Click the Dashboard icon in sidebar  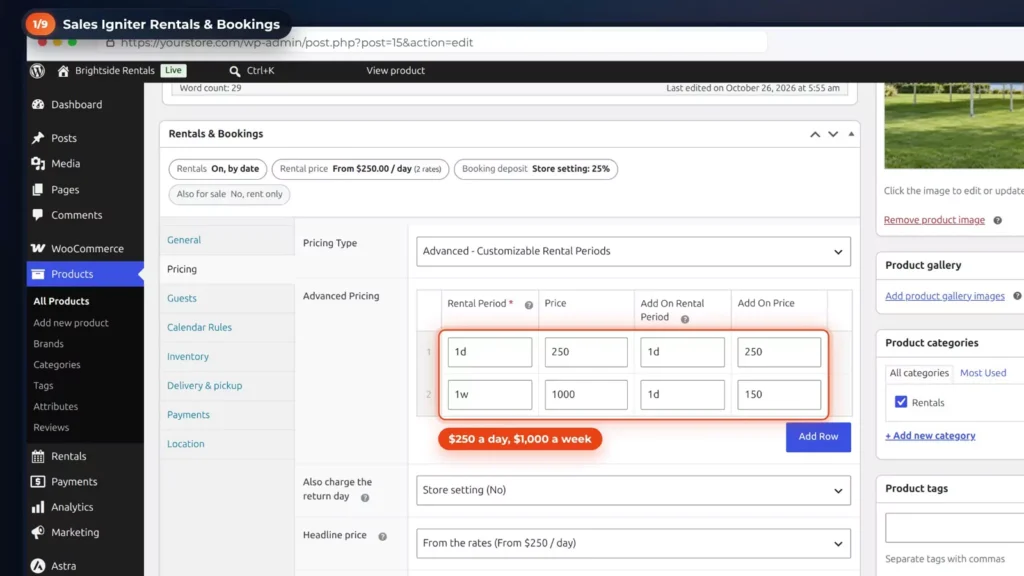38,104
